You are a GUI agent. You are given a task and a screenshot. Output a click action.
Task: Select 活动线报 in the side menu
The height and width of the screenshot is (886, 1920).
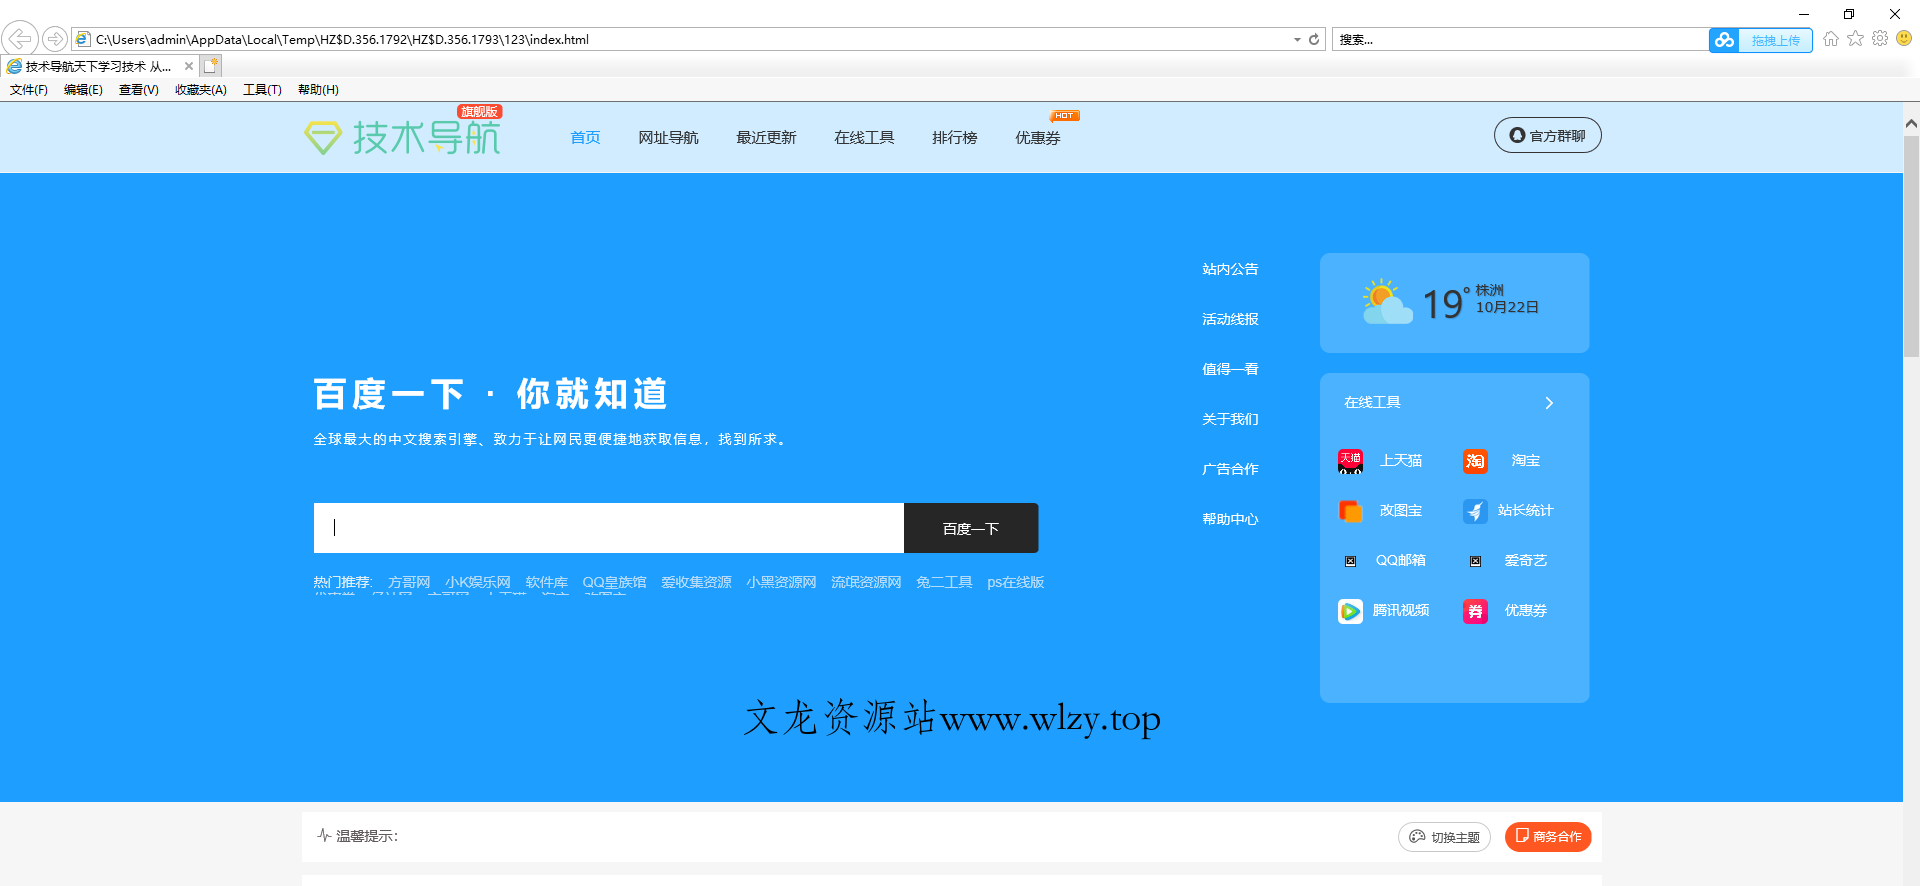[1230, 319]
